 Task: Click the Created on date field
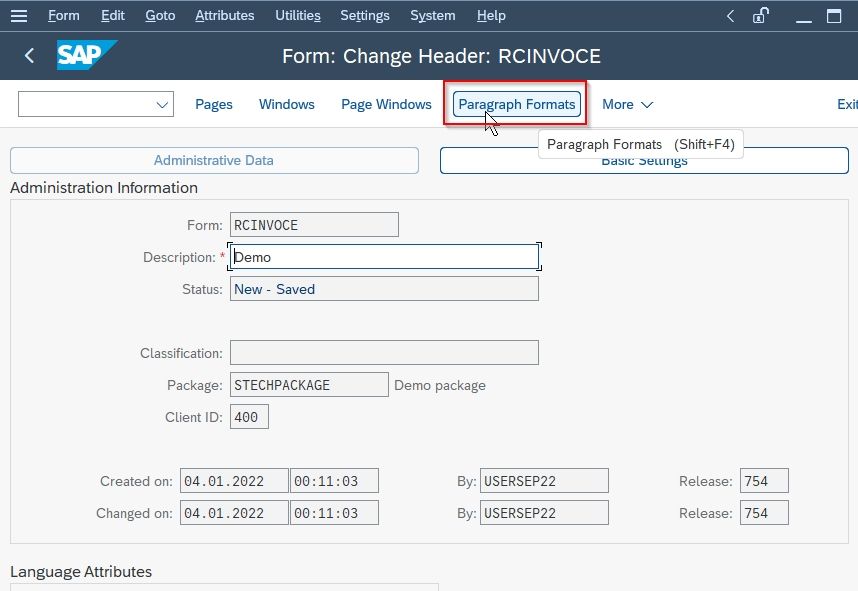pos(234,481)
